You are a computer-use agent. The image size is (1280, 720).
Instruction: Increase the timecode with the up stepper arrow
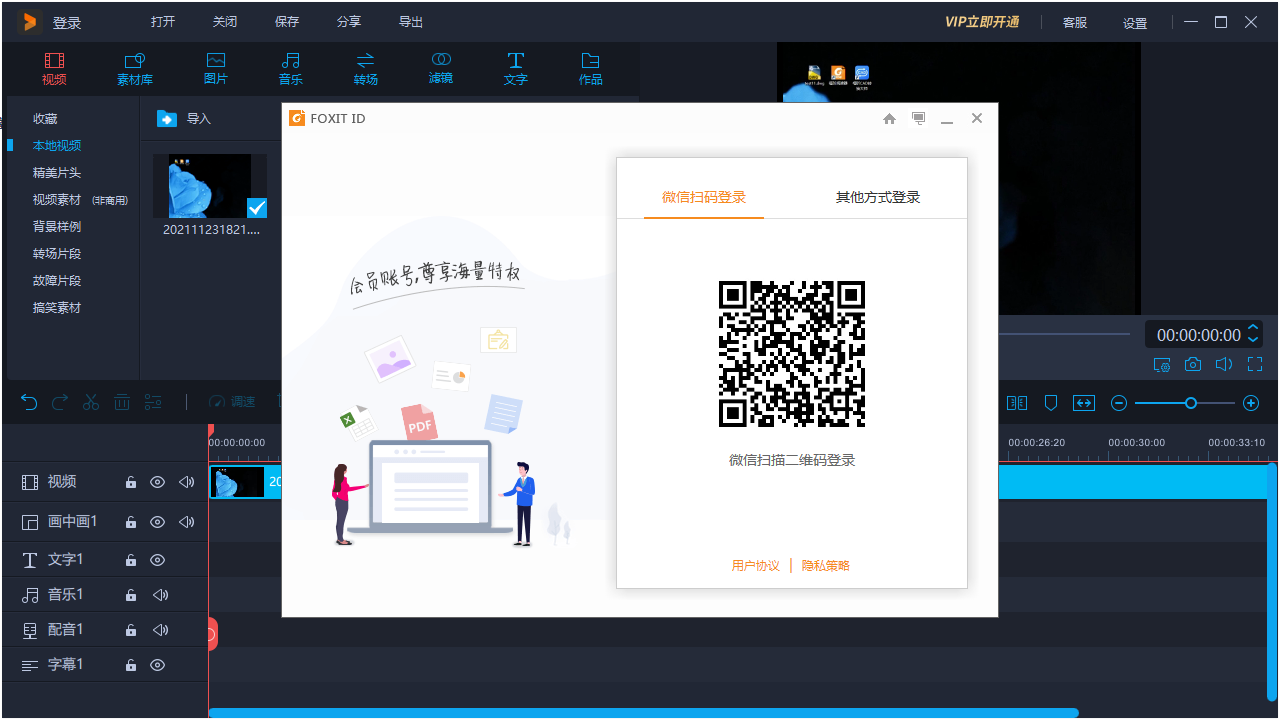tap(1254, 328)
